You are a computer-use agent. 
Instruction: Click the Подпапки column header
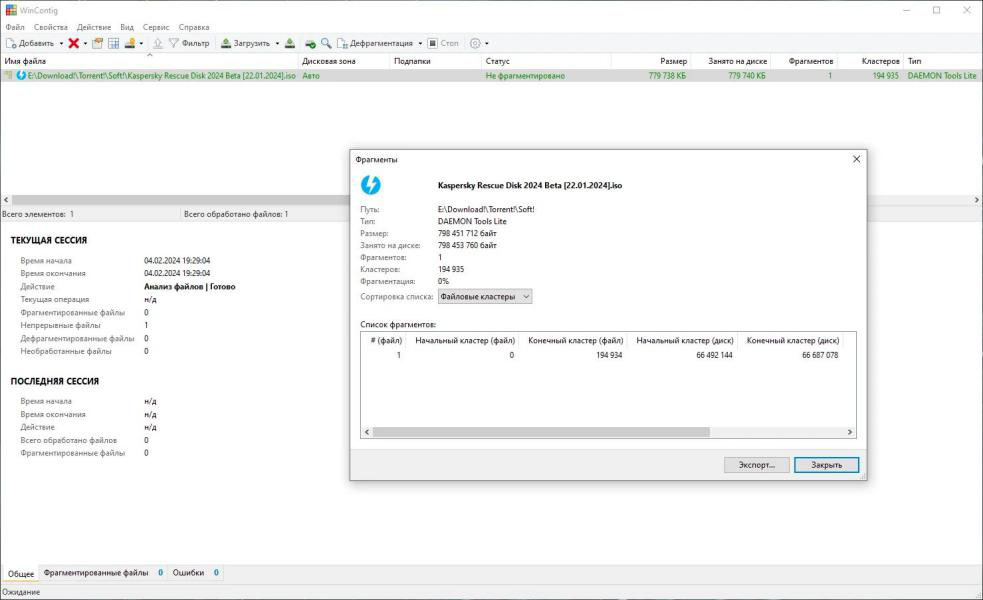436,61
